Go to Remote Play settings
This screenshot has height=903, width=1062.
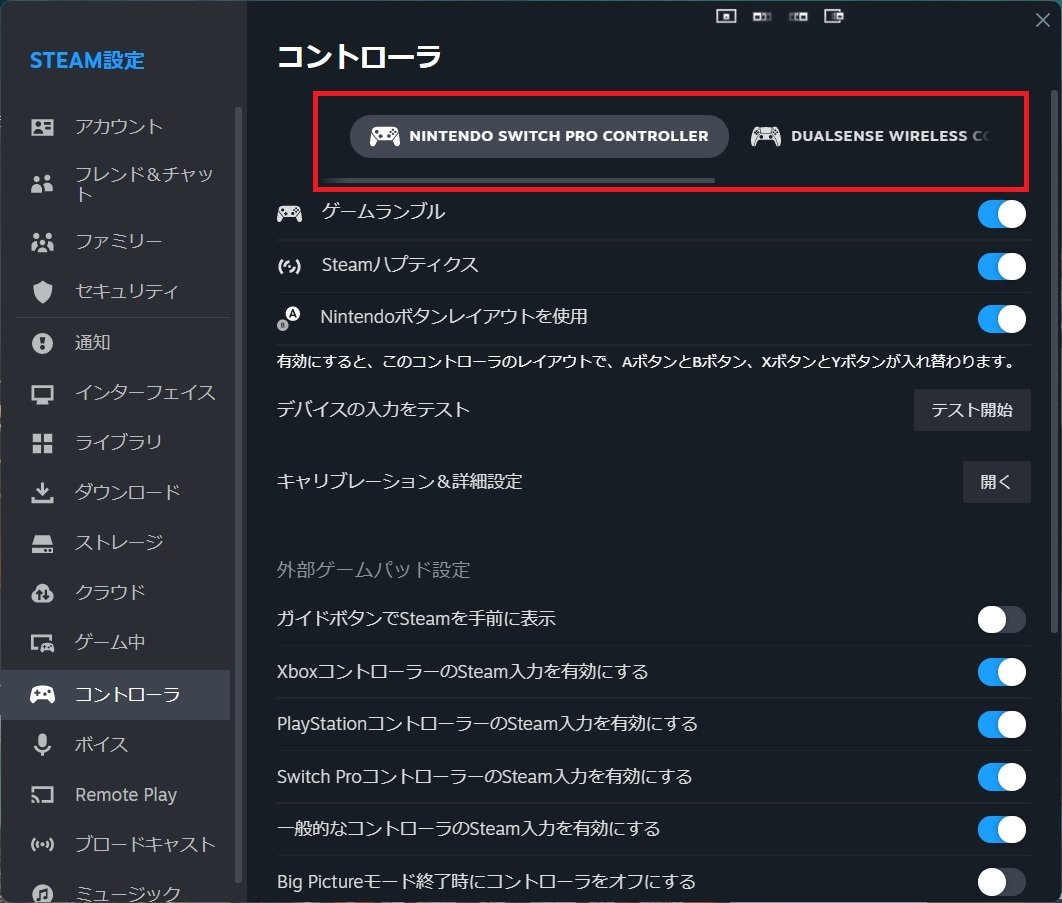(116, 795)
